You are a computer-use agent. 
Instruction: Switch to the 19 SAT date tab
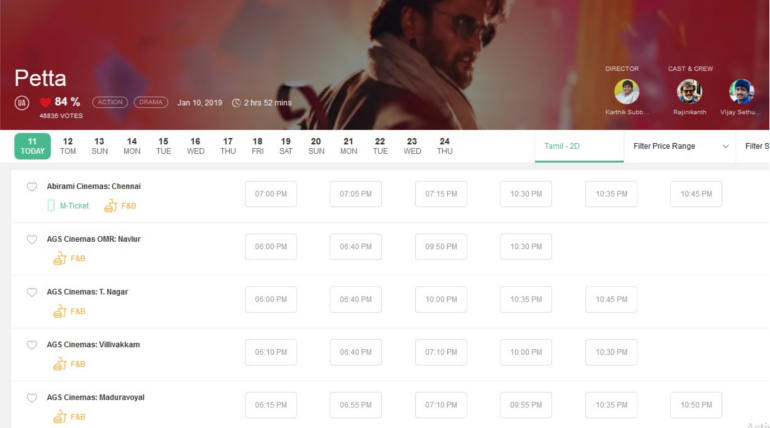coord(285,146)
